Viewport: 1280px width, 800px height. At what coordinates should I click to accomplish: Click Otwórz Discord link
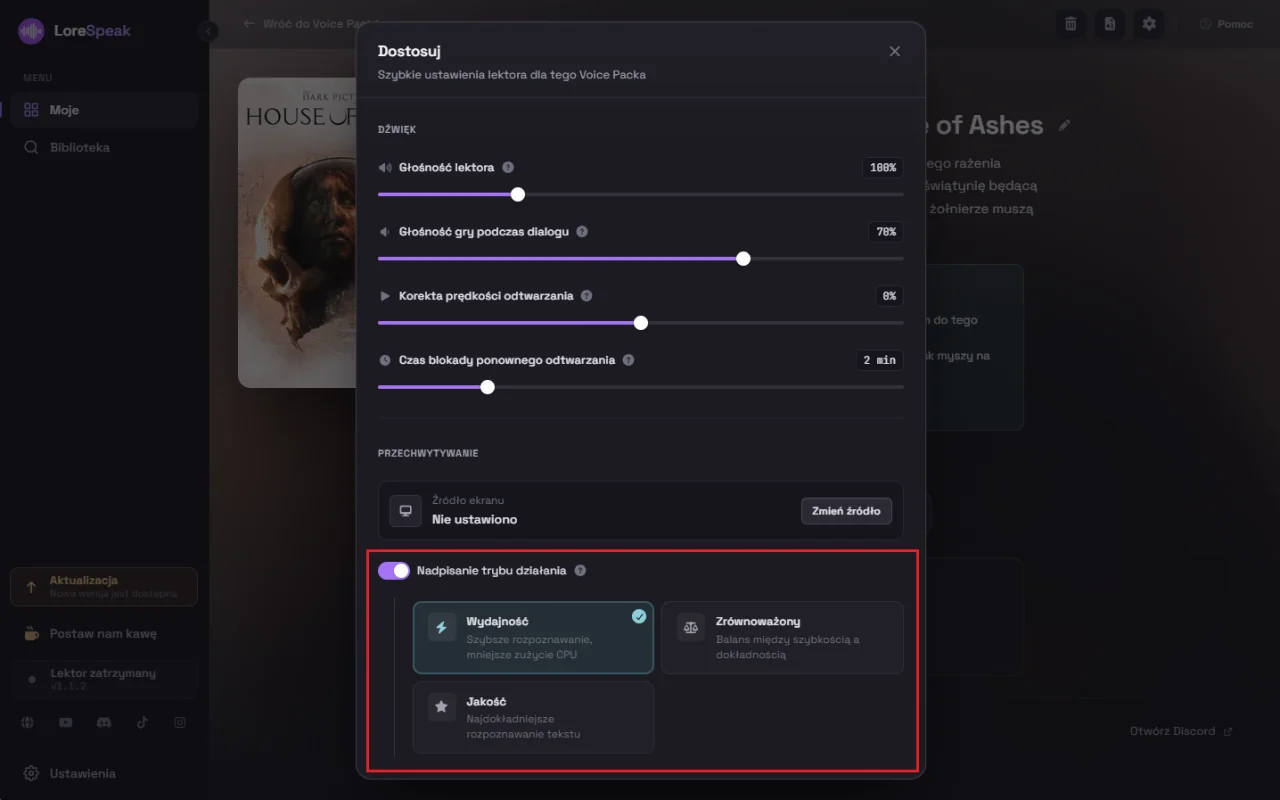point(1181,731)
